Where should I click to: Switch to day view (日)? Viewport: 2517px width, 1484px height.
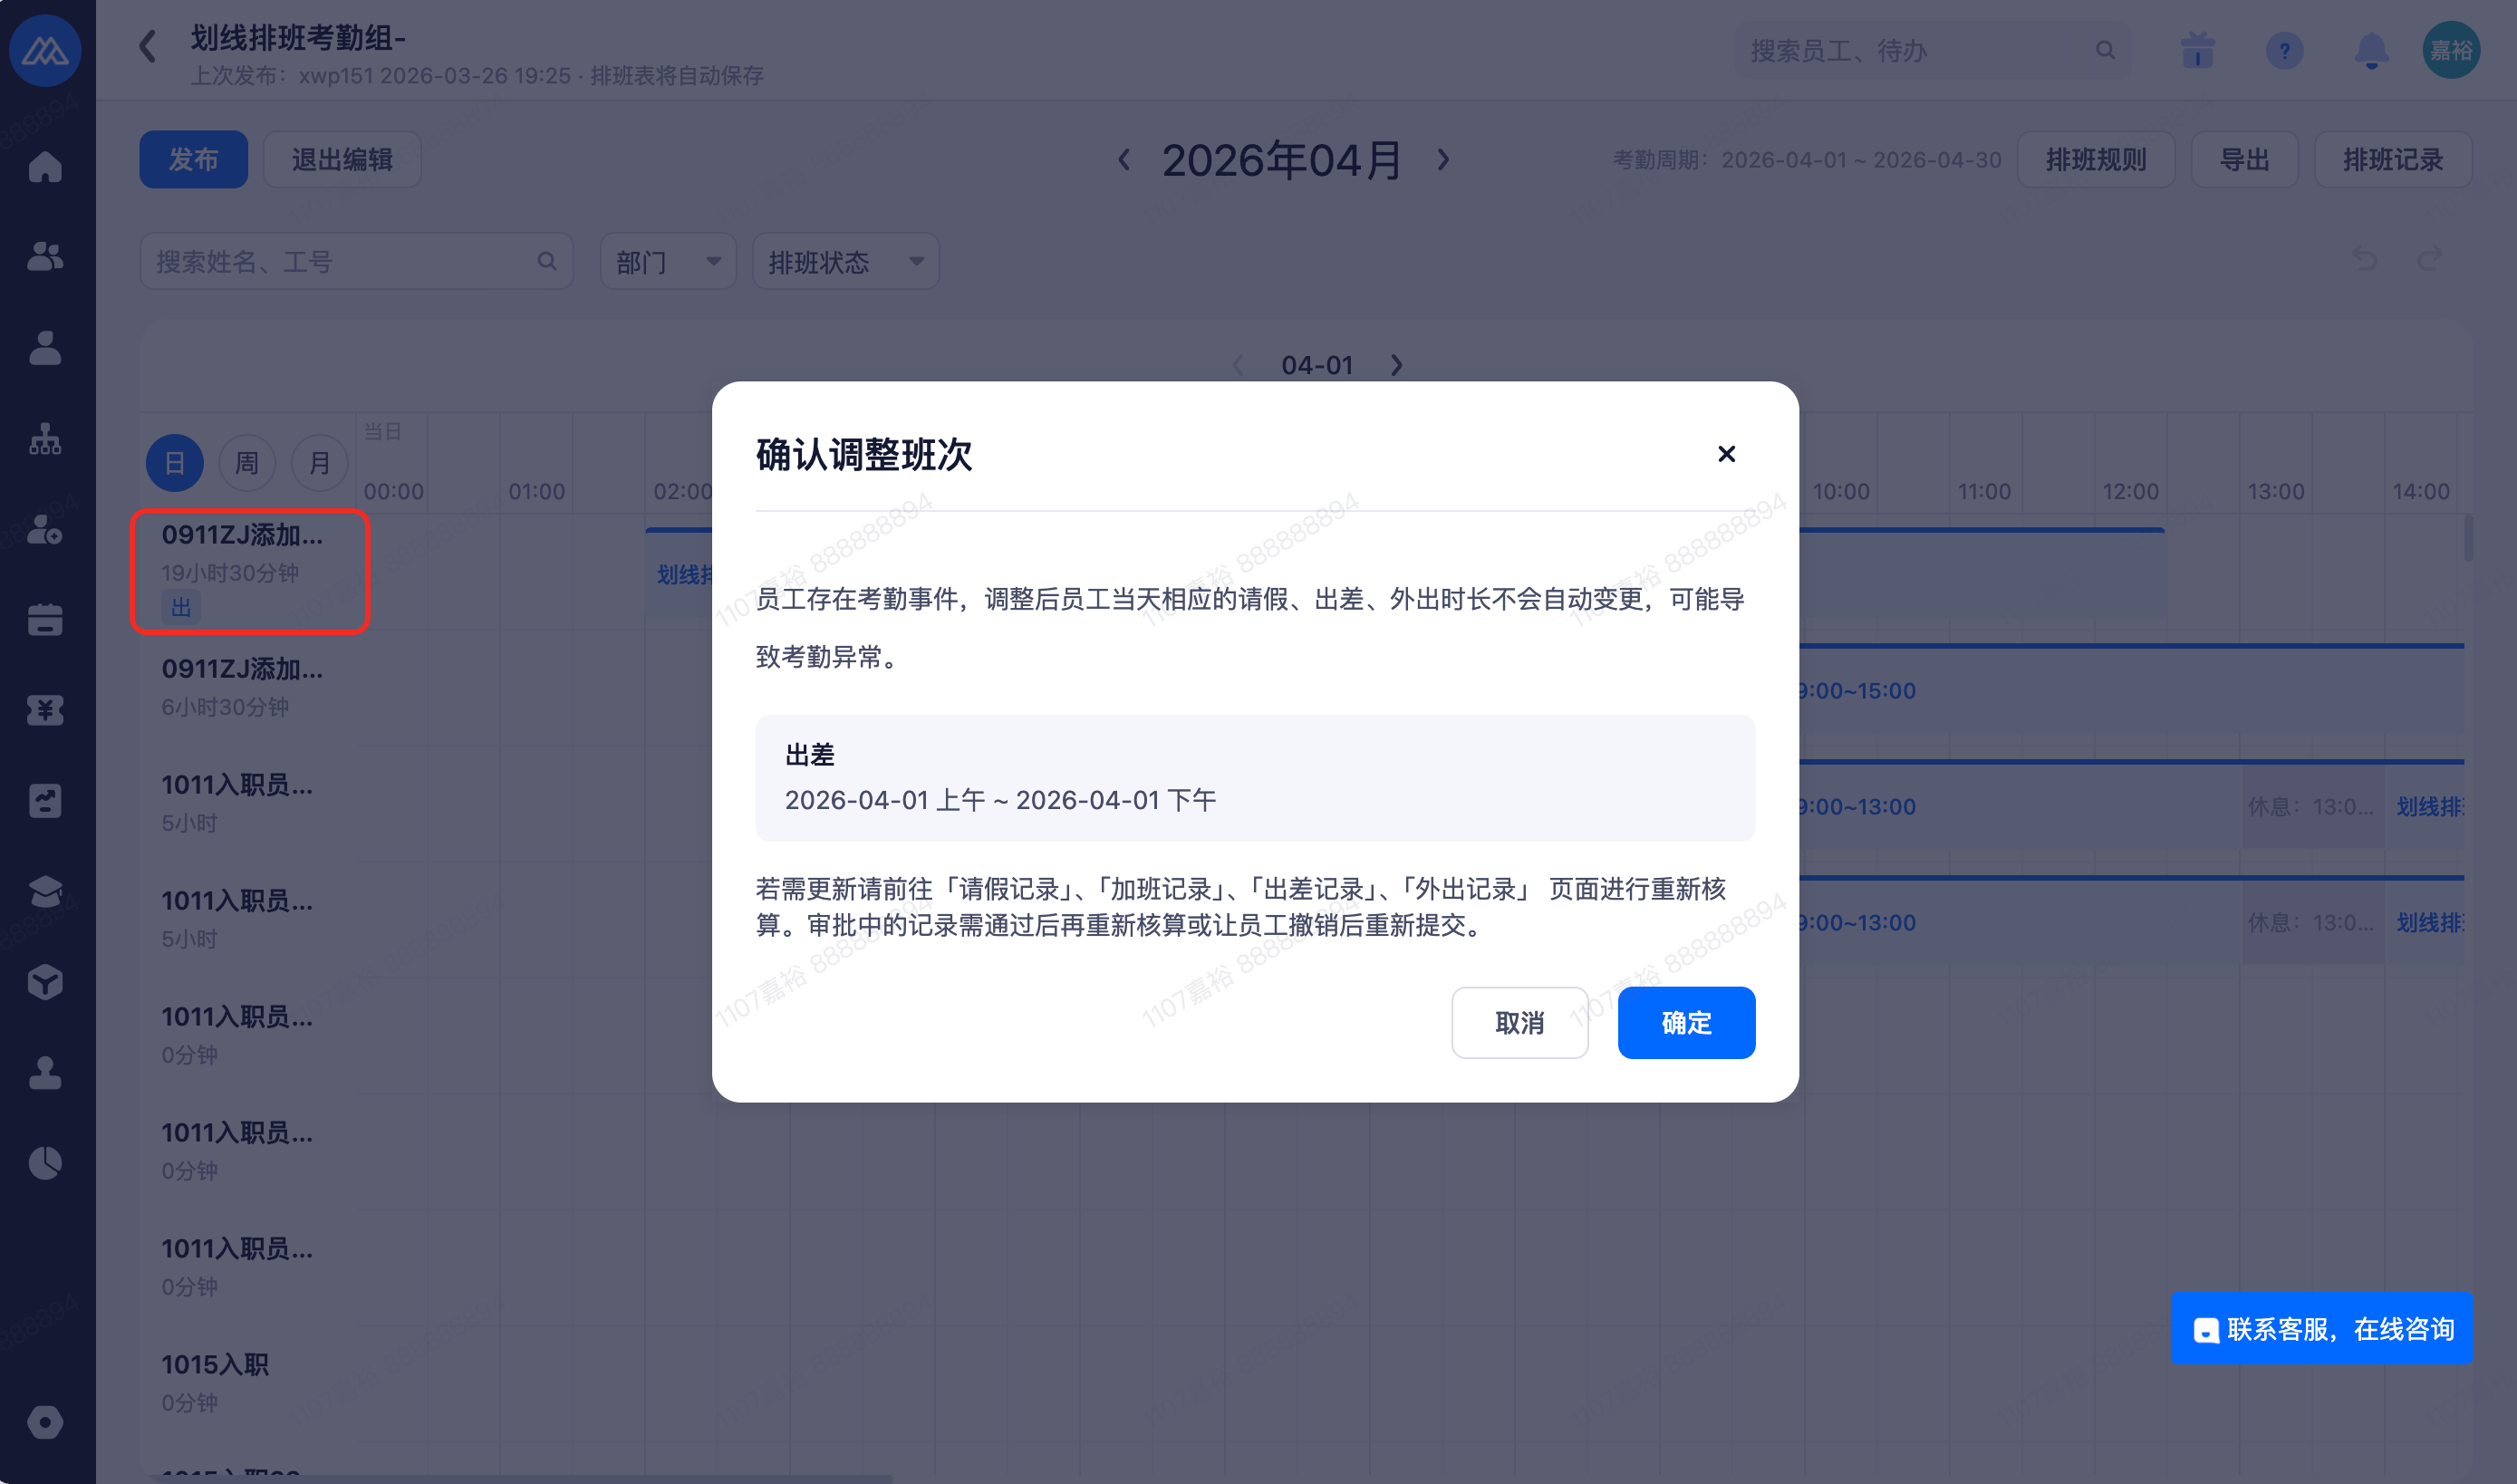[174, 463]
